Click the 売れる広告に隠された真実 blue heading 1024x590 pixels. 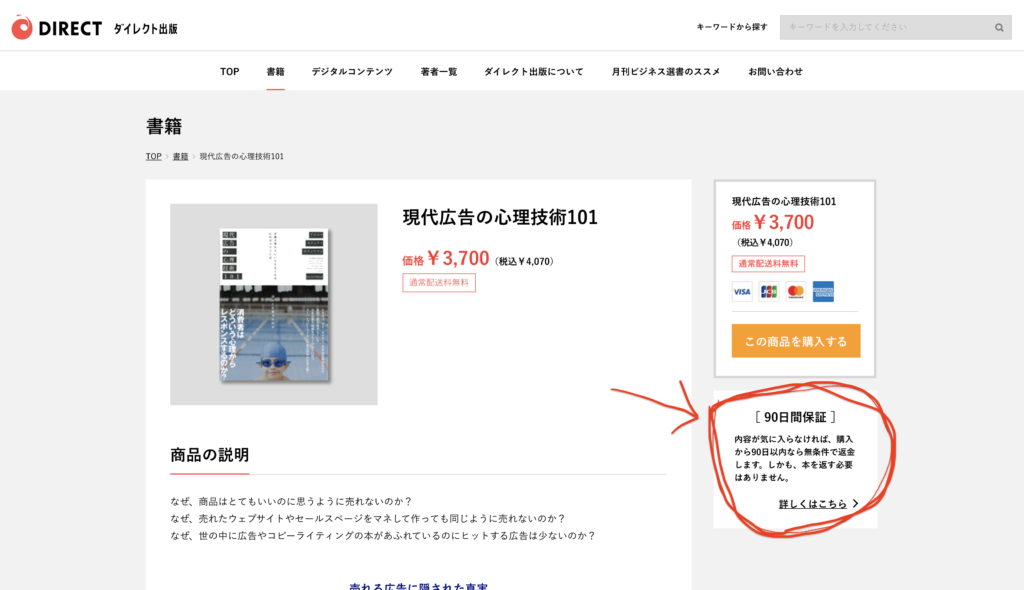click(x=418, y=585)
